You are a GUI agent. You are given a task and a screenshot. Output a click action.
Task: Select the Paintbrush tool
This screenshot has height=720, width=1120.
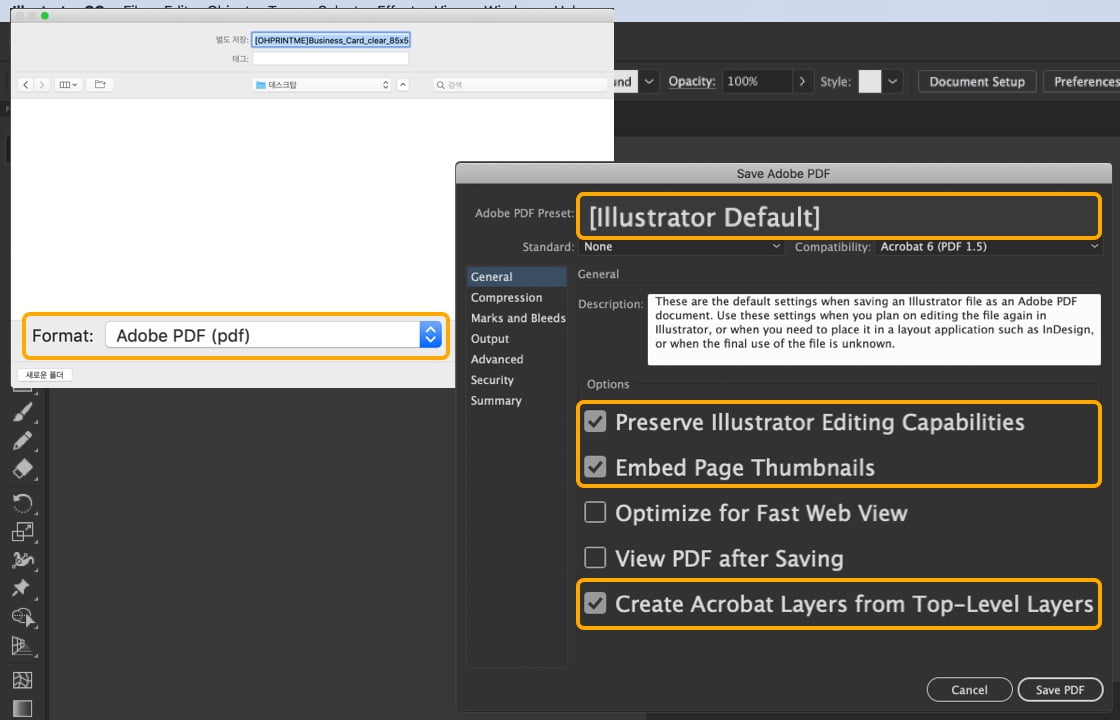point(22,412)
